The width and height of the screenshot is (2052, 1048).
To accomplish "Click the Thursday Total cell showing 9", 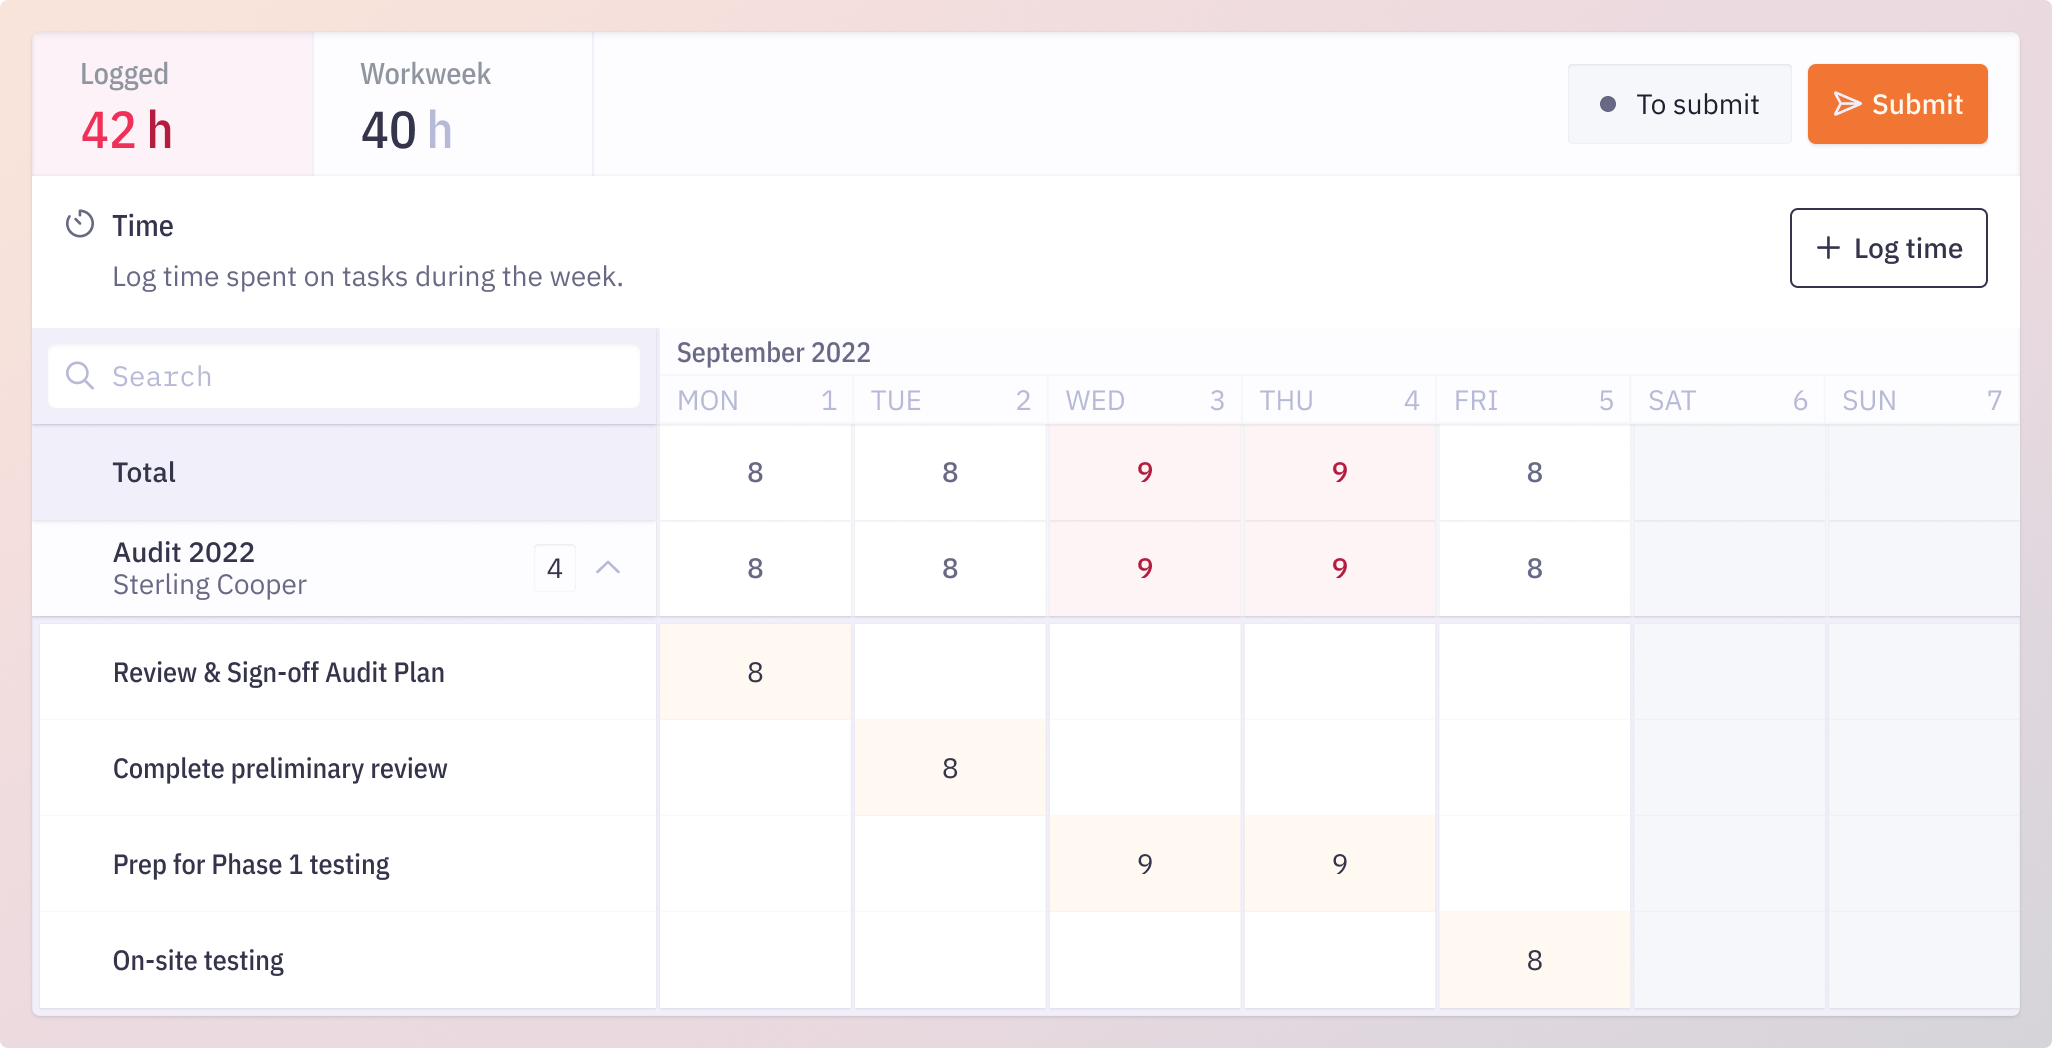I will pyautogui.click(x=1340, y=472).
